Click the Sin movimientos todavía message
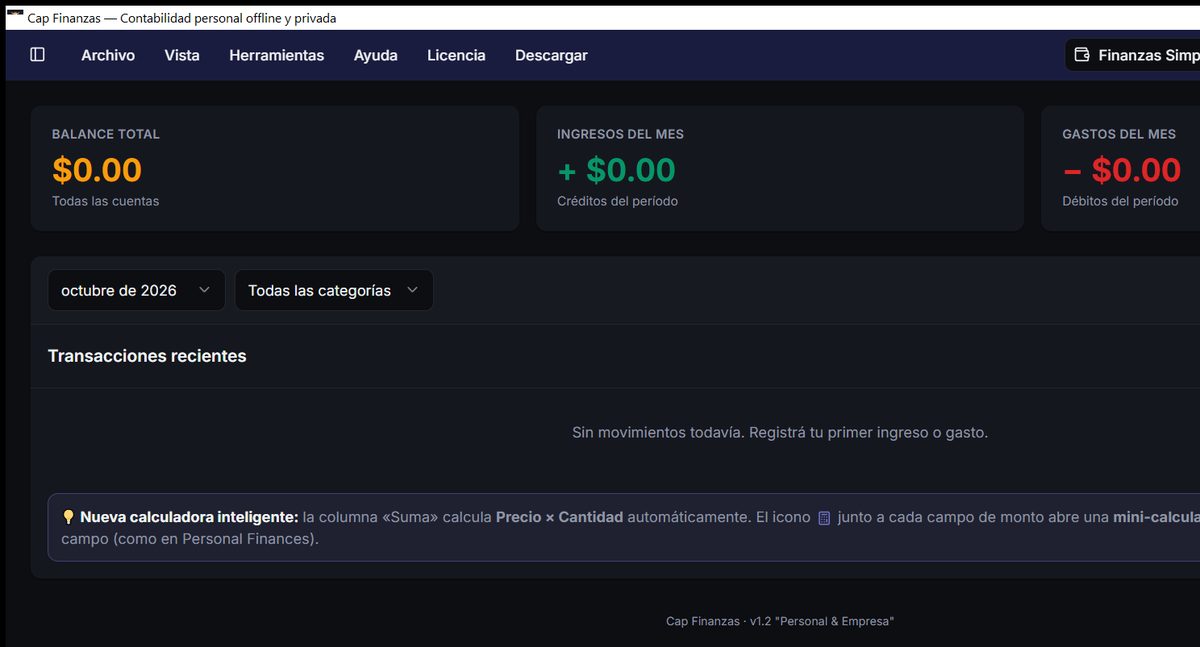The height and width of the screenshot is (647, 1200). click(779, 433)
